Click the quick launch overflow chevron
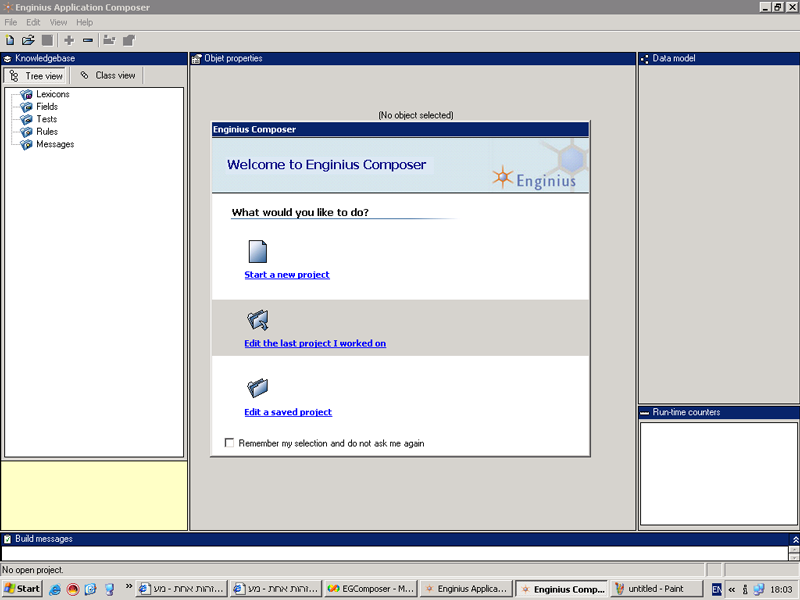The width and height of the screenshot is (800, 600). click(129, 587)
